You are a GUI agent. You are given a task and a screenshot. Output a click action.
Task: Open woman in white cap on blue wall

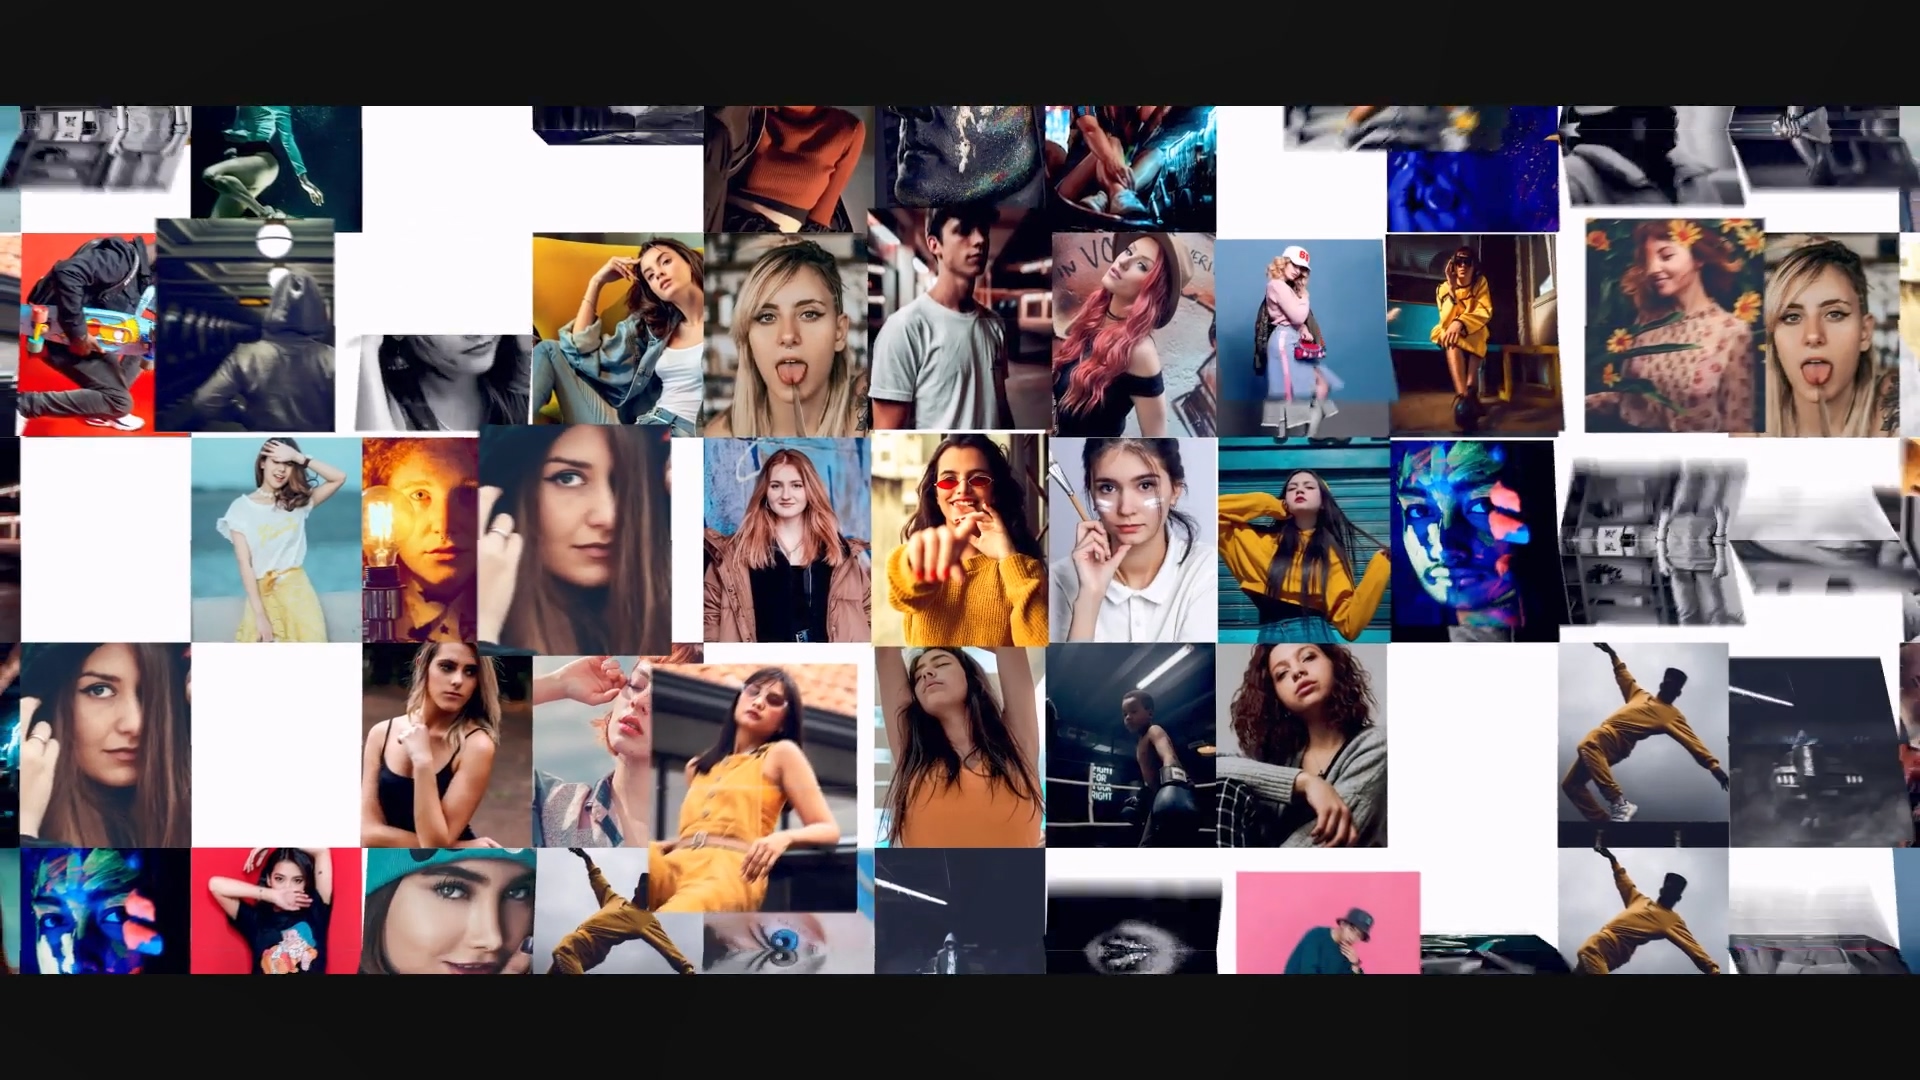tap(1300, 335)
